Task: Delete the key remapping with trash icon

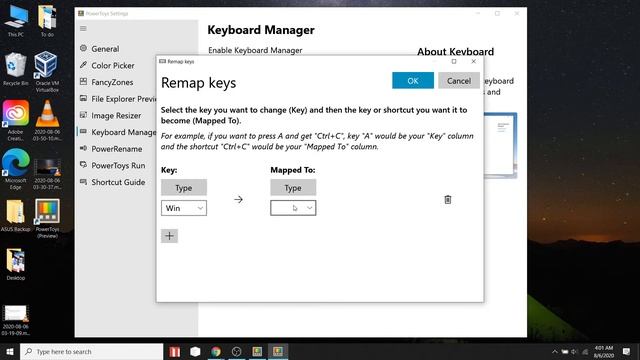Action: pos(448,200)
